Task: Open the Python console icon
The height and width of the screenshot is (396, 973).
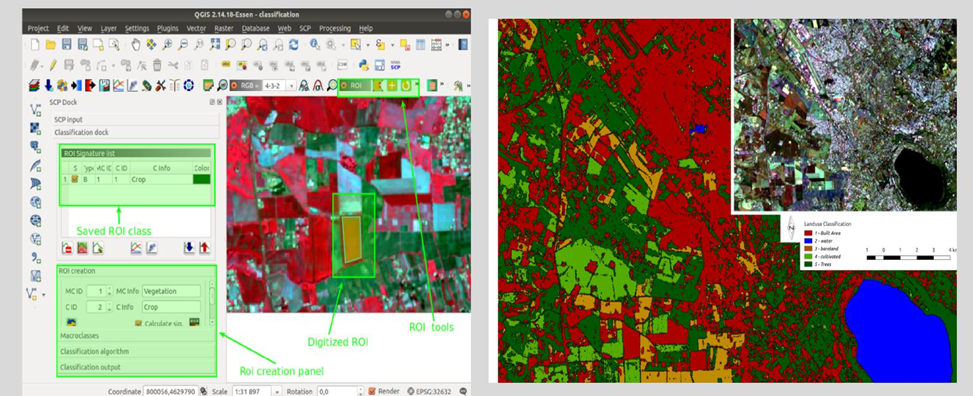Action: pos(364,65)
